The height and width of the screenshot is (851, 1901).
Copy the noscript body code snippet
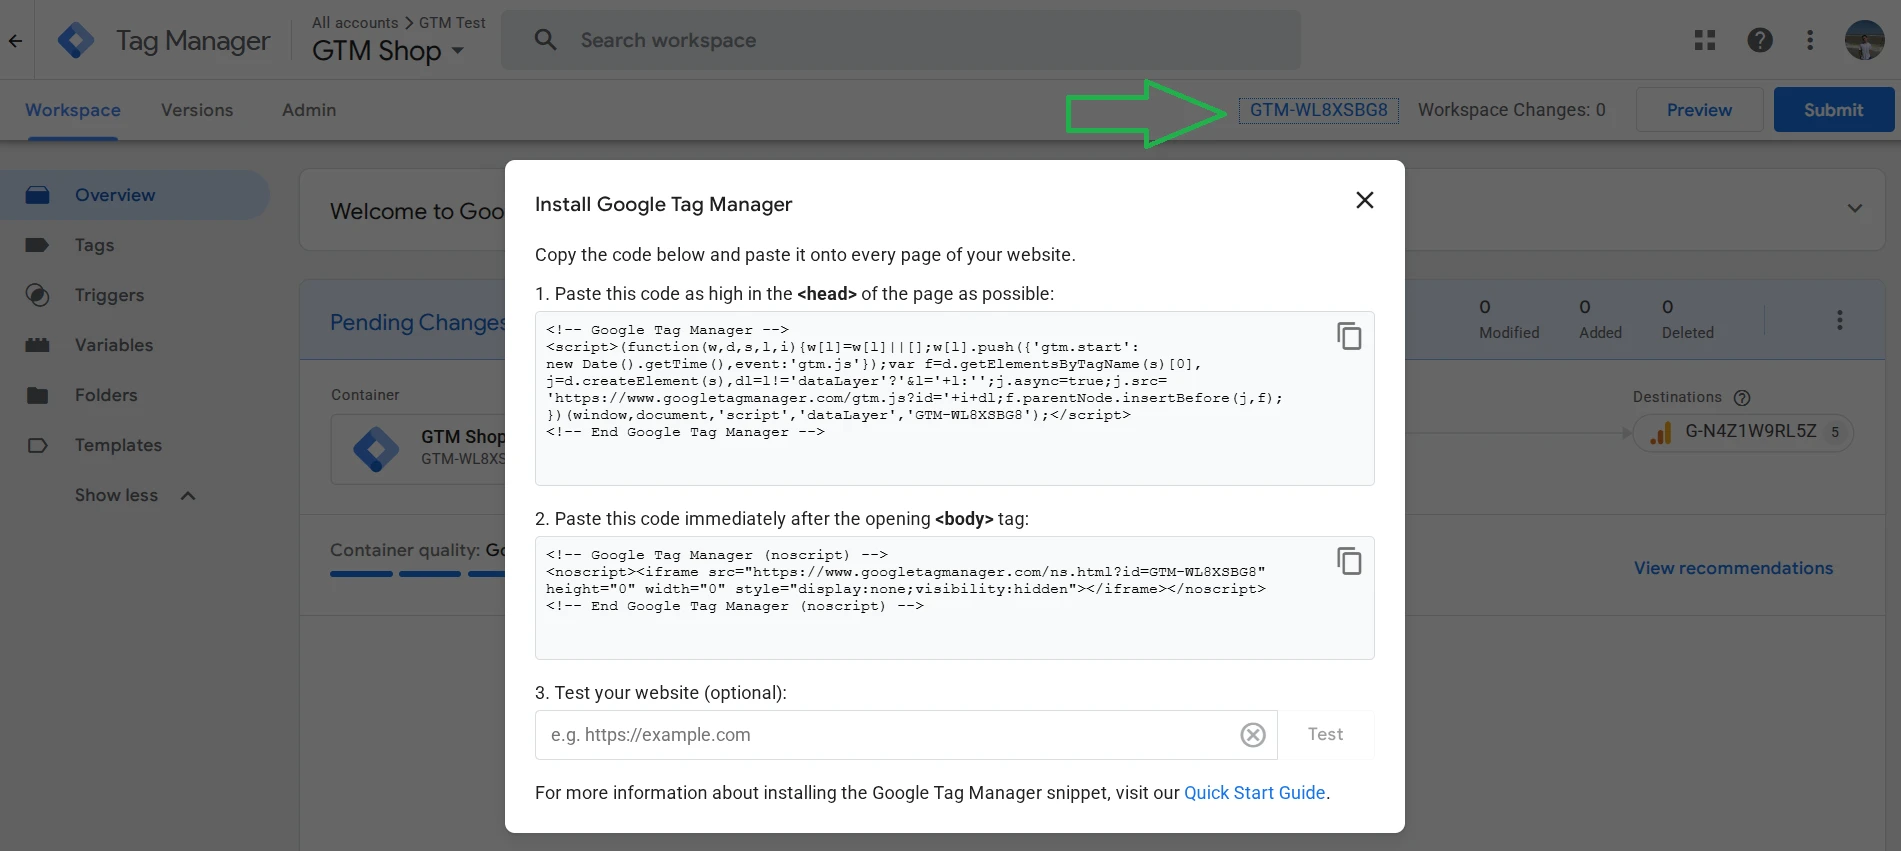[1349, 561]
